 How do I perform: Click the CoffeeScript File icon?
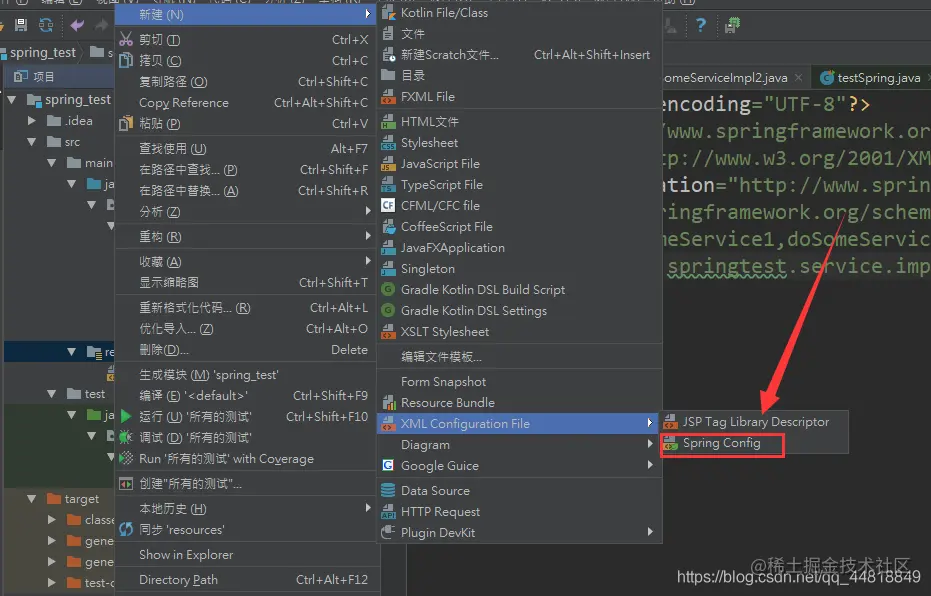[x=388, y=226]
